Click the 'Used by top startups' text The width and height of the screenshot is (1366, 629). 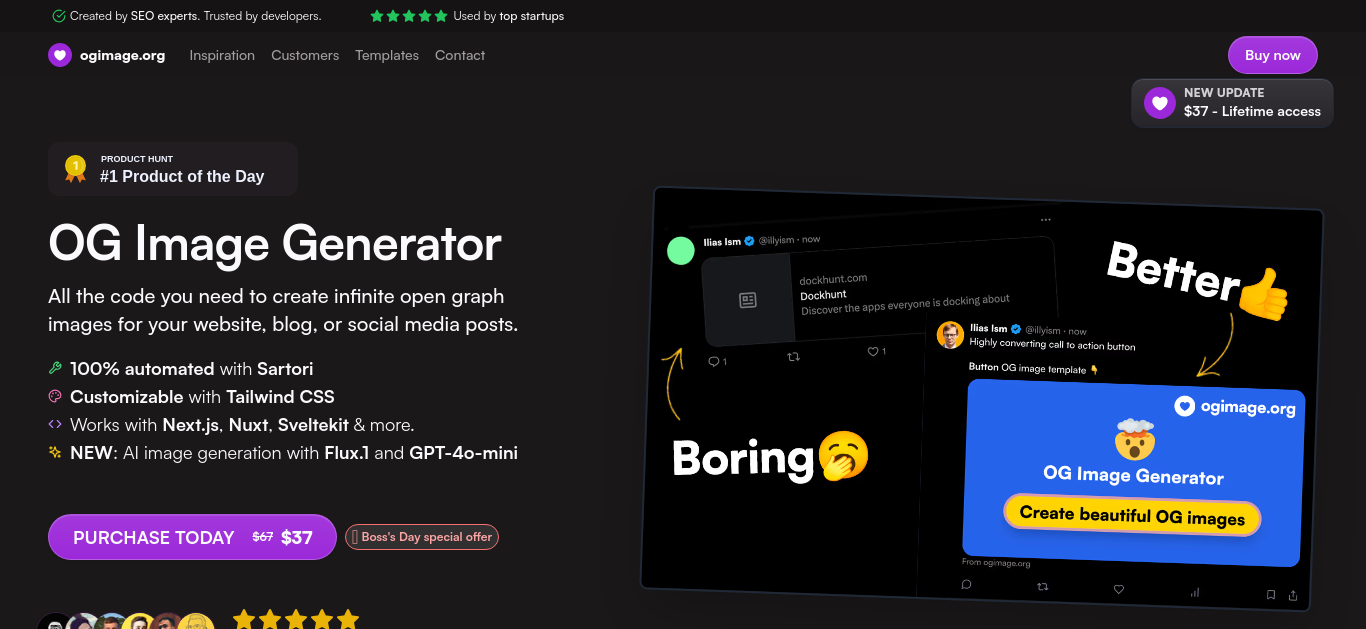pyautogui.click(x=509, y=16)
